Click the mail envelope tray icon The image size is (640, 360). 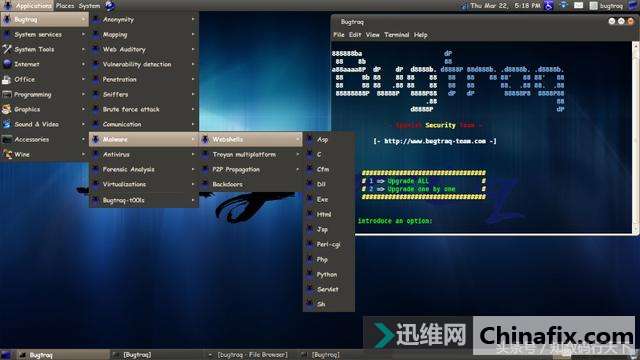[x=578, y=6]
